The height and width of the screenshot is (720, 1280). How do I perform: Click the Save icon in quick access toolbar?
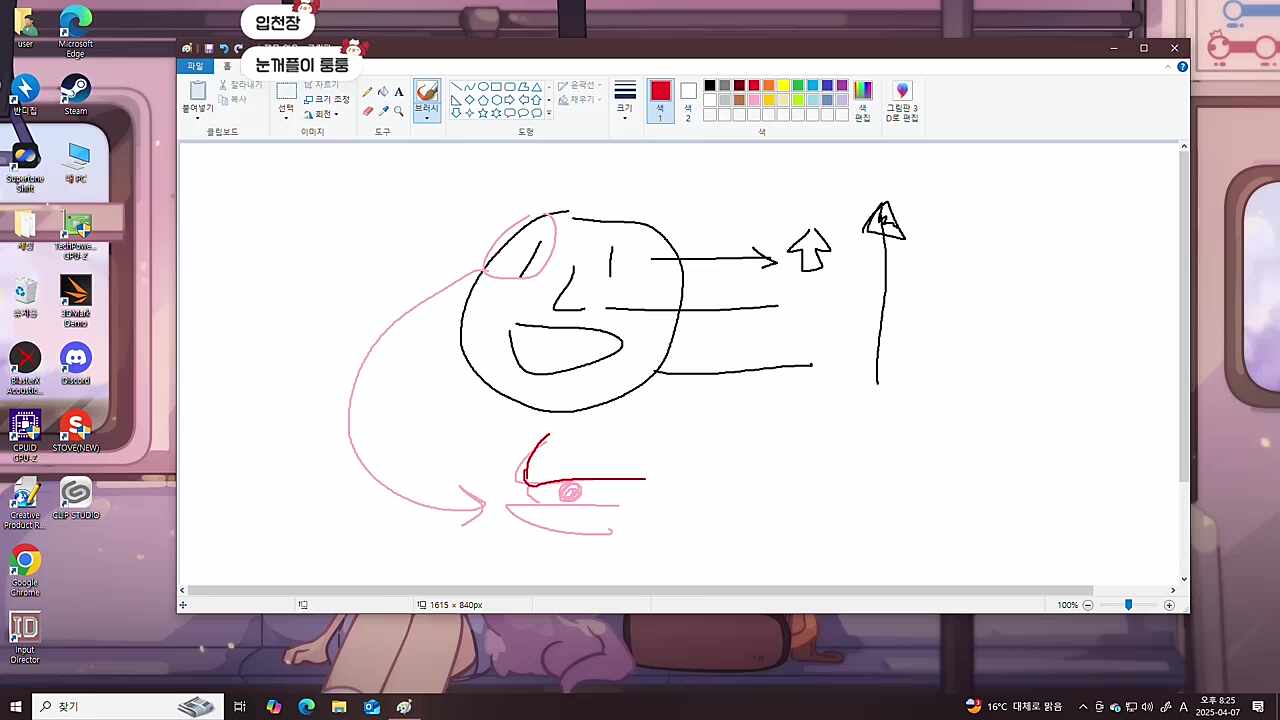tap(209, 48)
